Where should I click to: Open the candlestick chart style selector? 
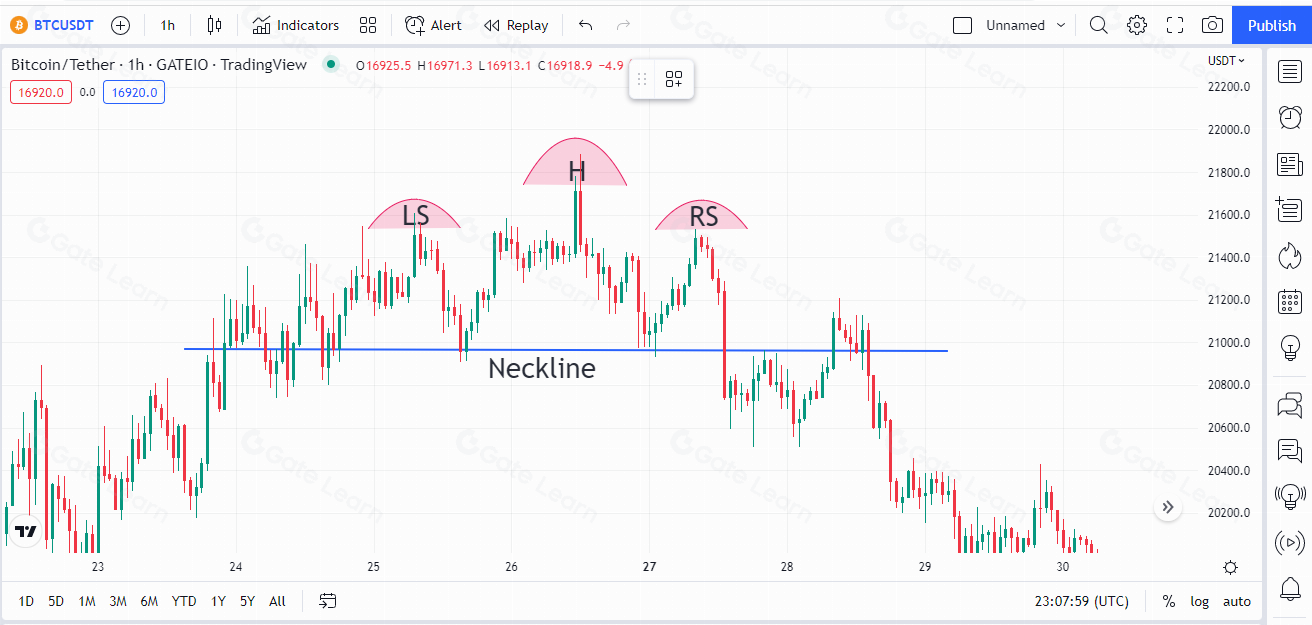(214, 25)
